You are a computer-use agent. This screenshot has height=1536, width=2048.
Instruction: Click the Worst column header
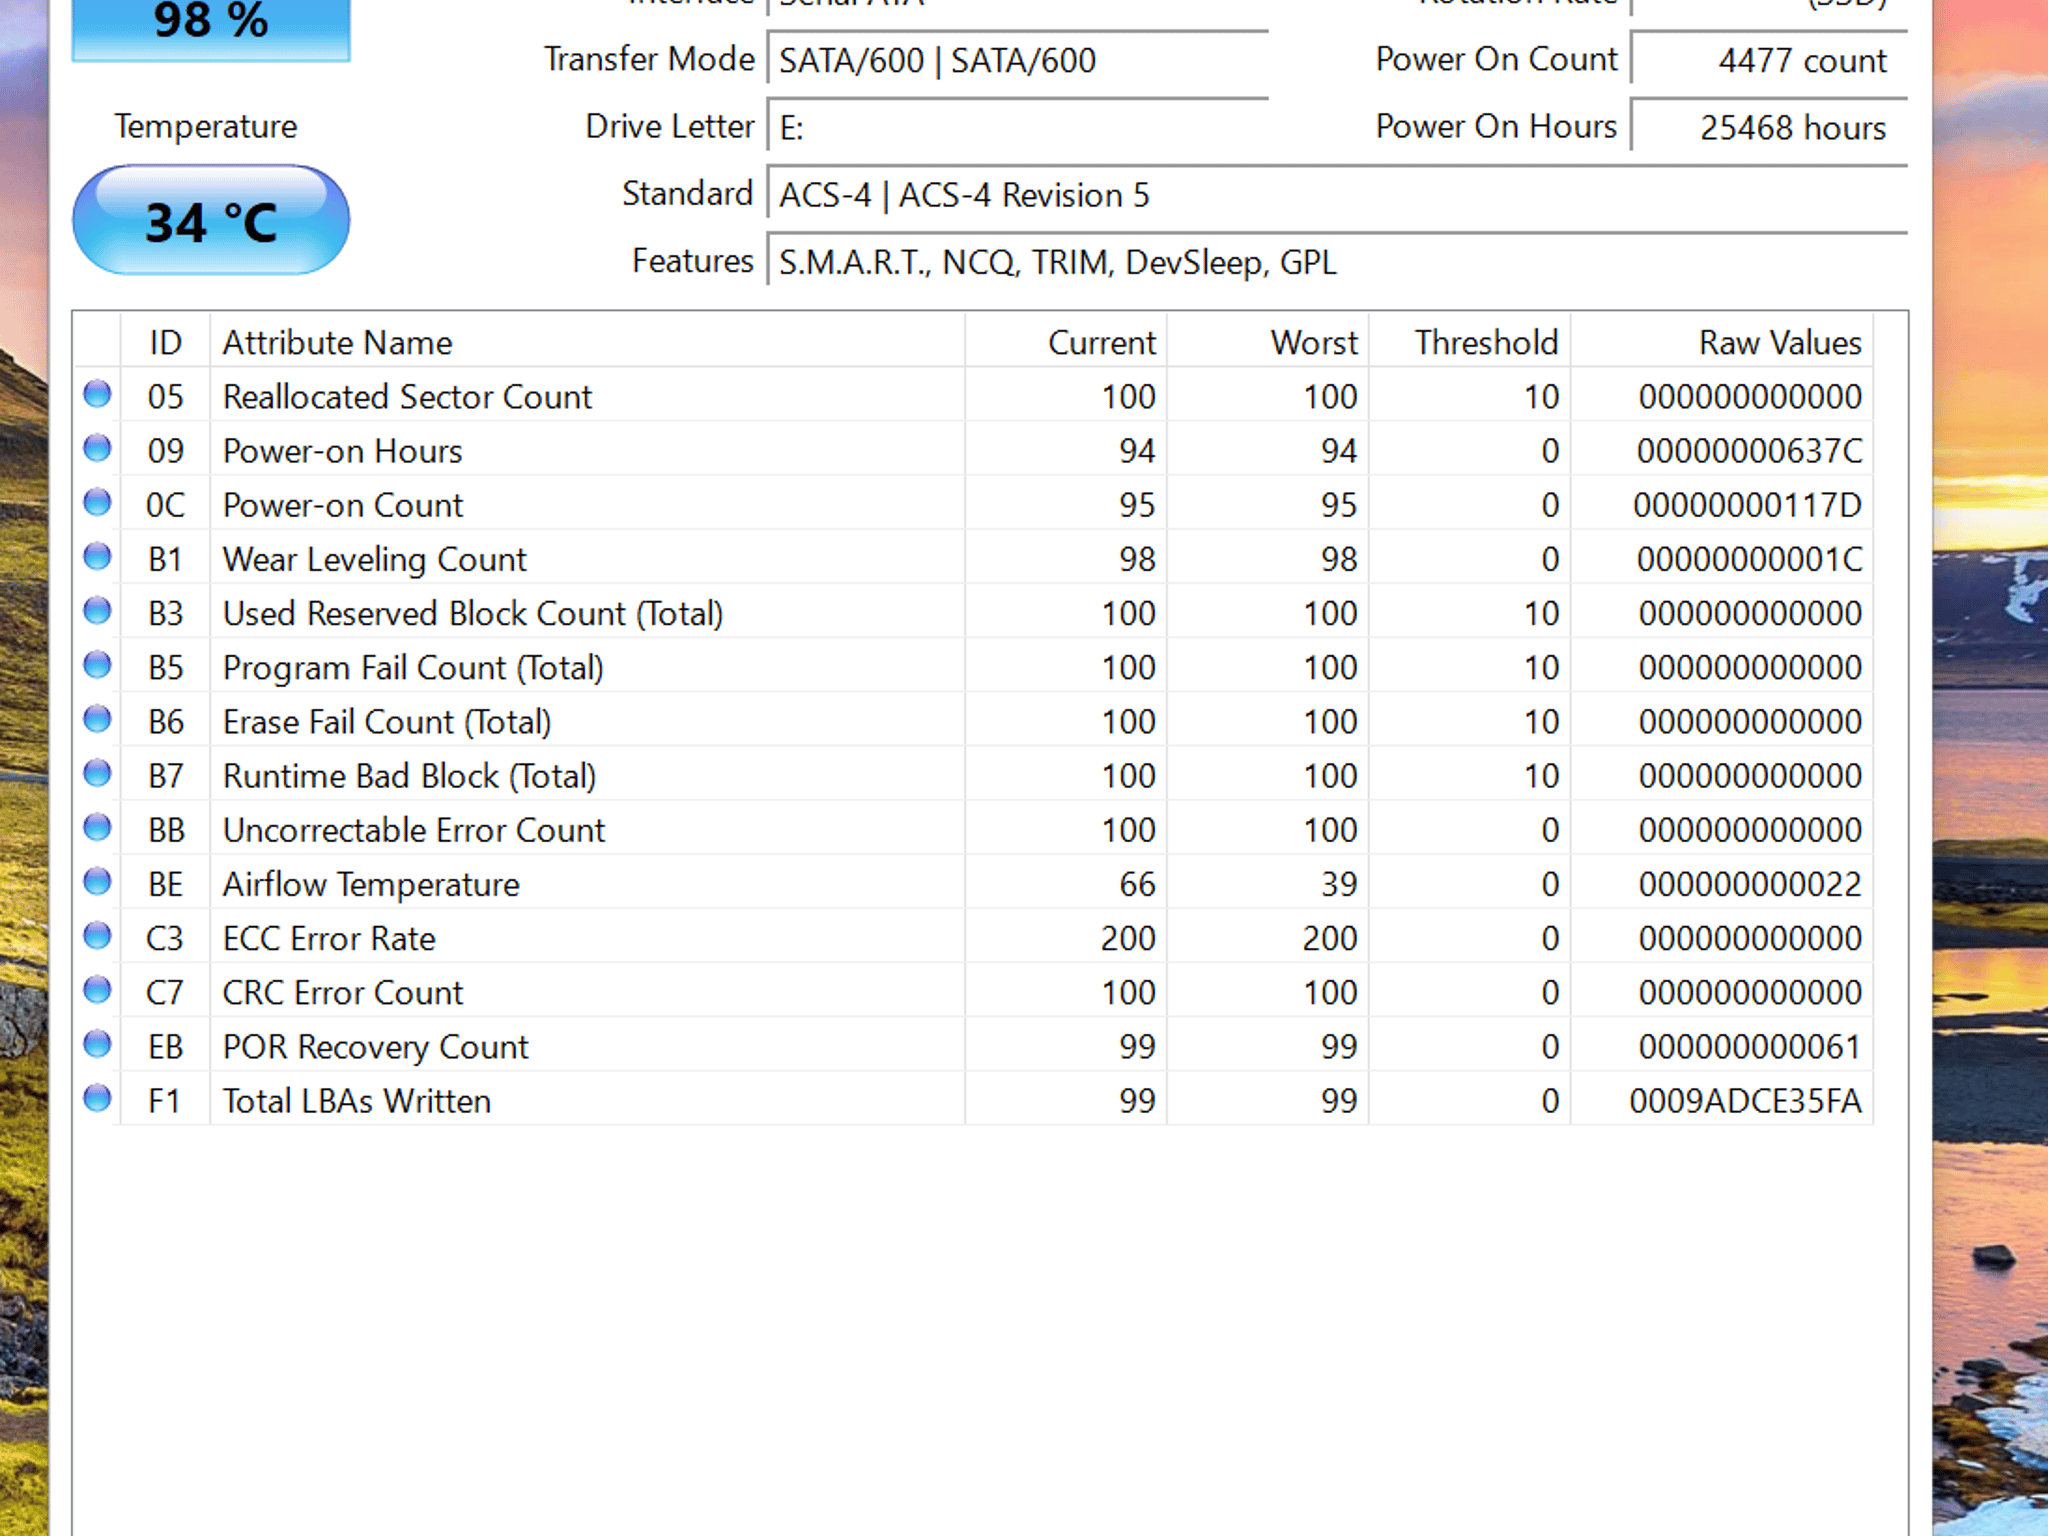pyautogui.click(x=1268, y=342)
